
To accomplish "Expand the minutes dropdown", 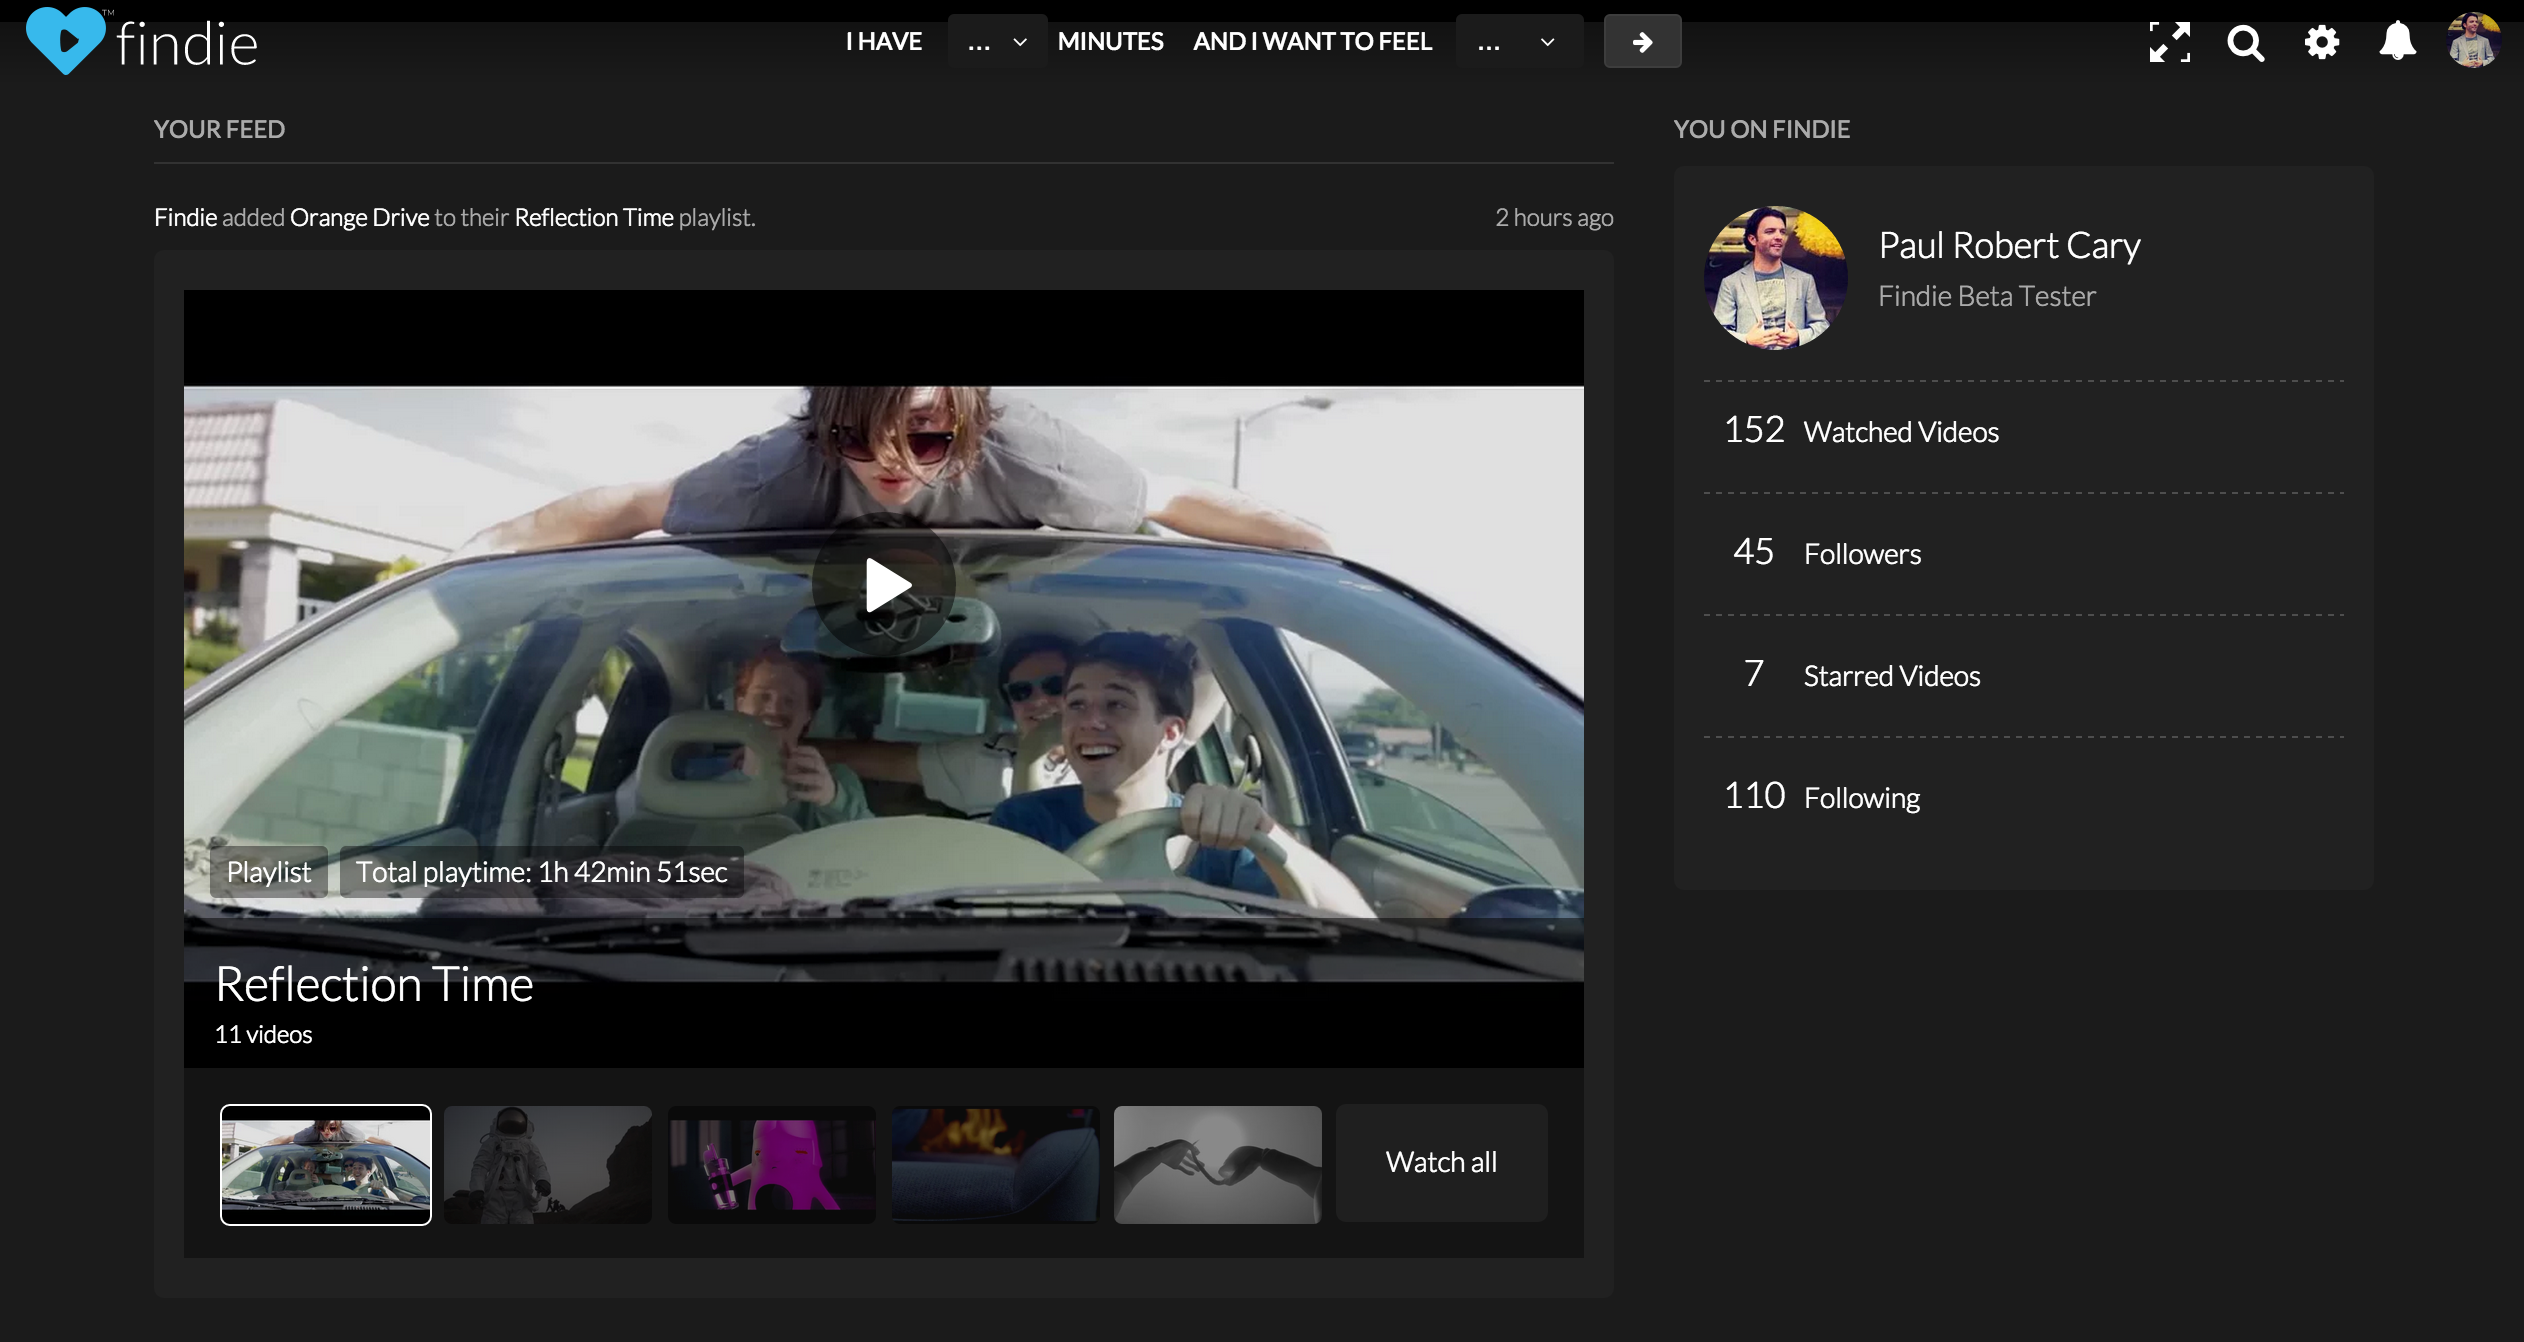I will (x=997, y=42).
